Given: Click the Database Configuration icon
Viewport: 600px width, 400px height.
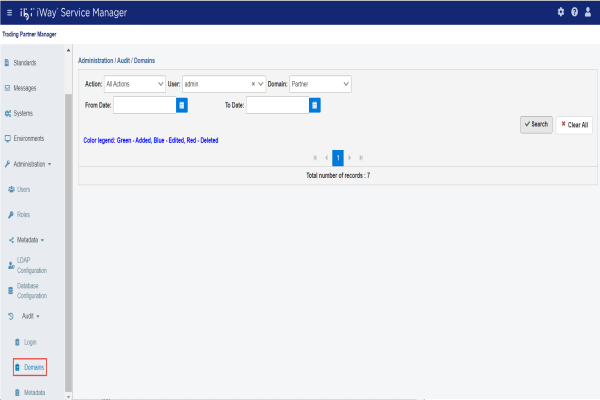Looking at the screenshot, I should (x=11, y=291).
